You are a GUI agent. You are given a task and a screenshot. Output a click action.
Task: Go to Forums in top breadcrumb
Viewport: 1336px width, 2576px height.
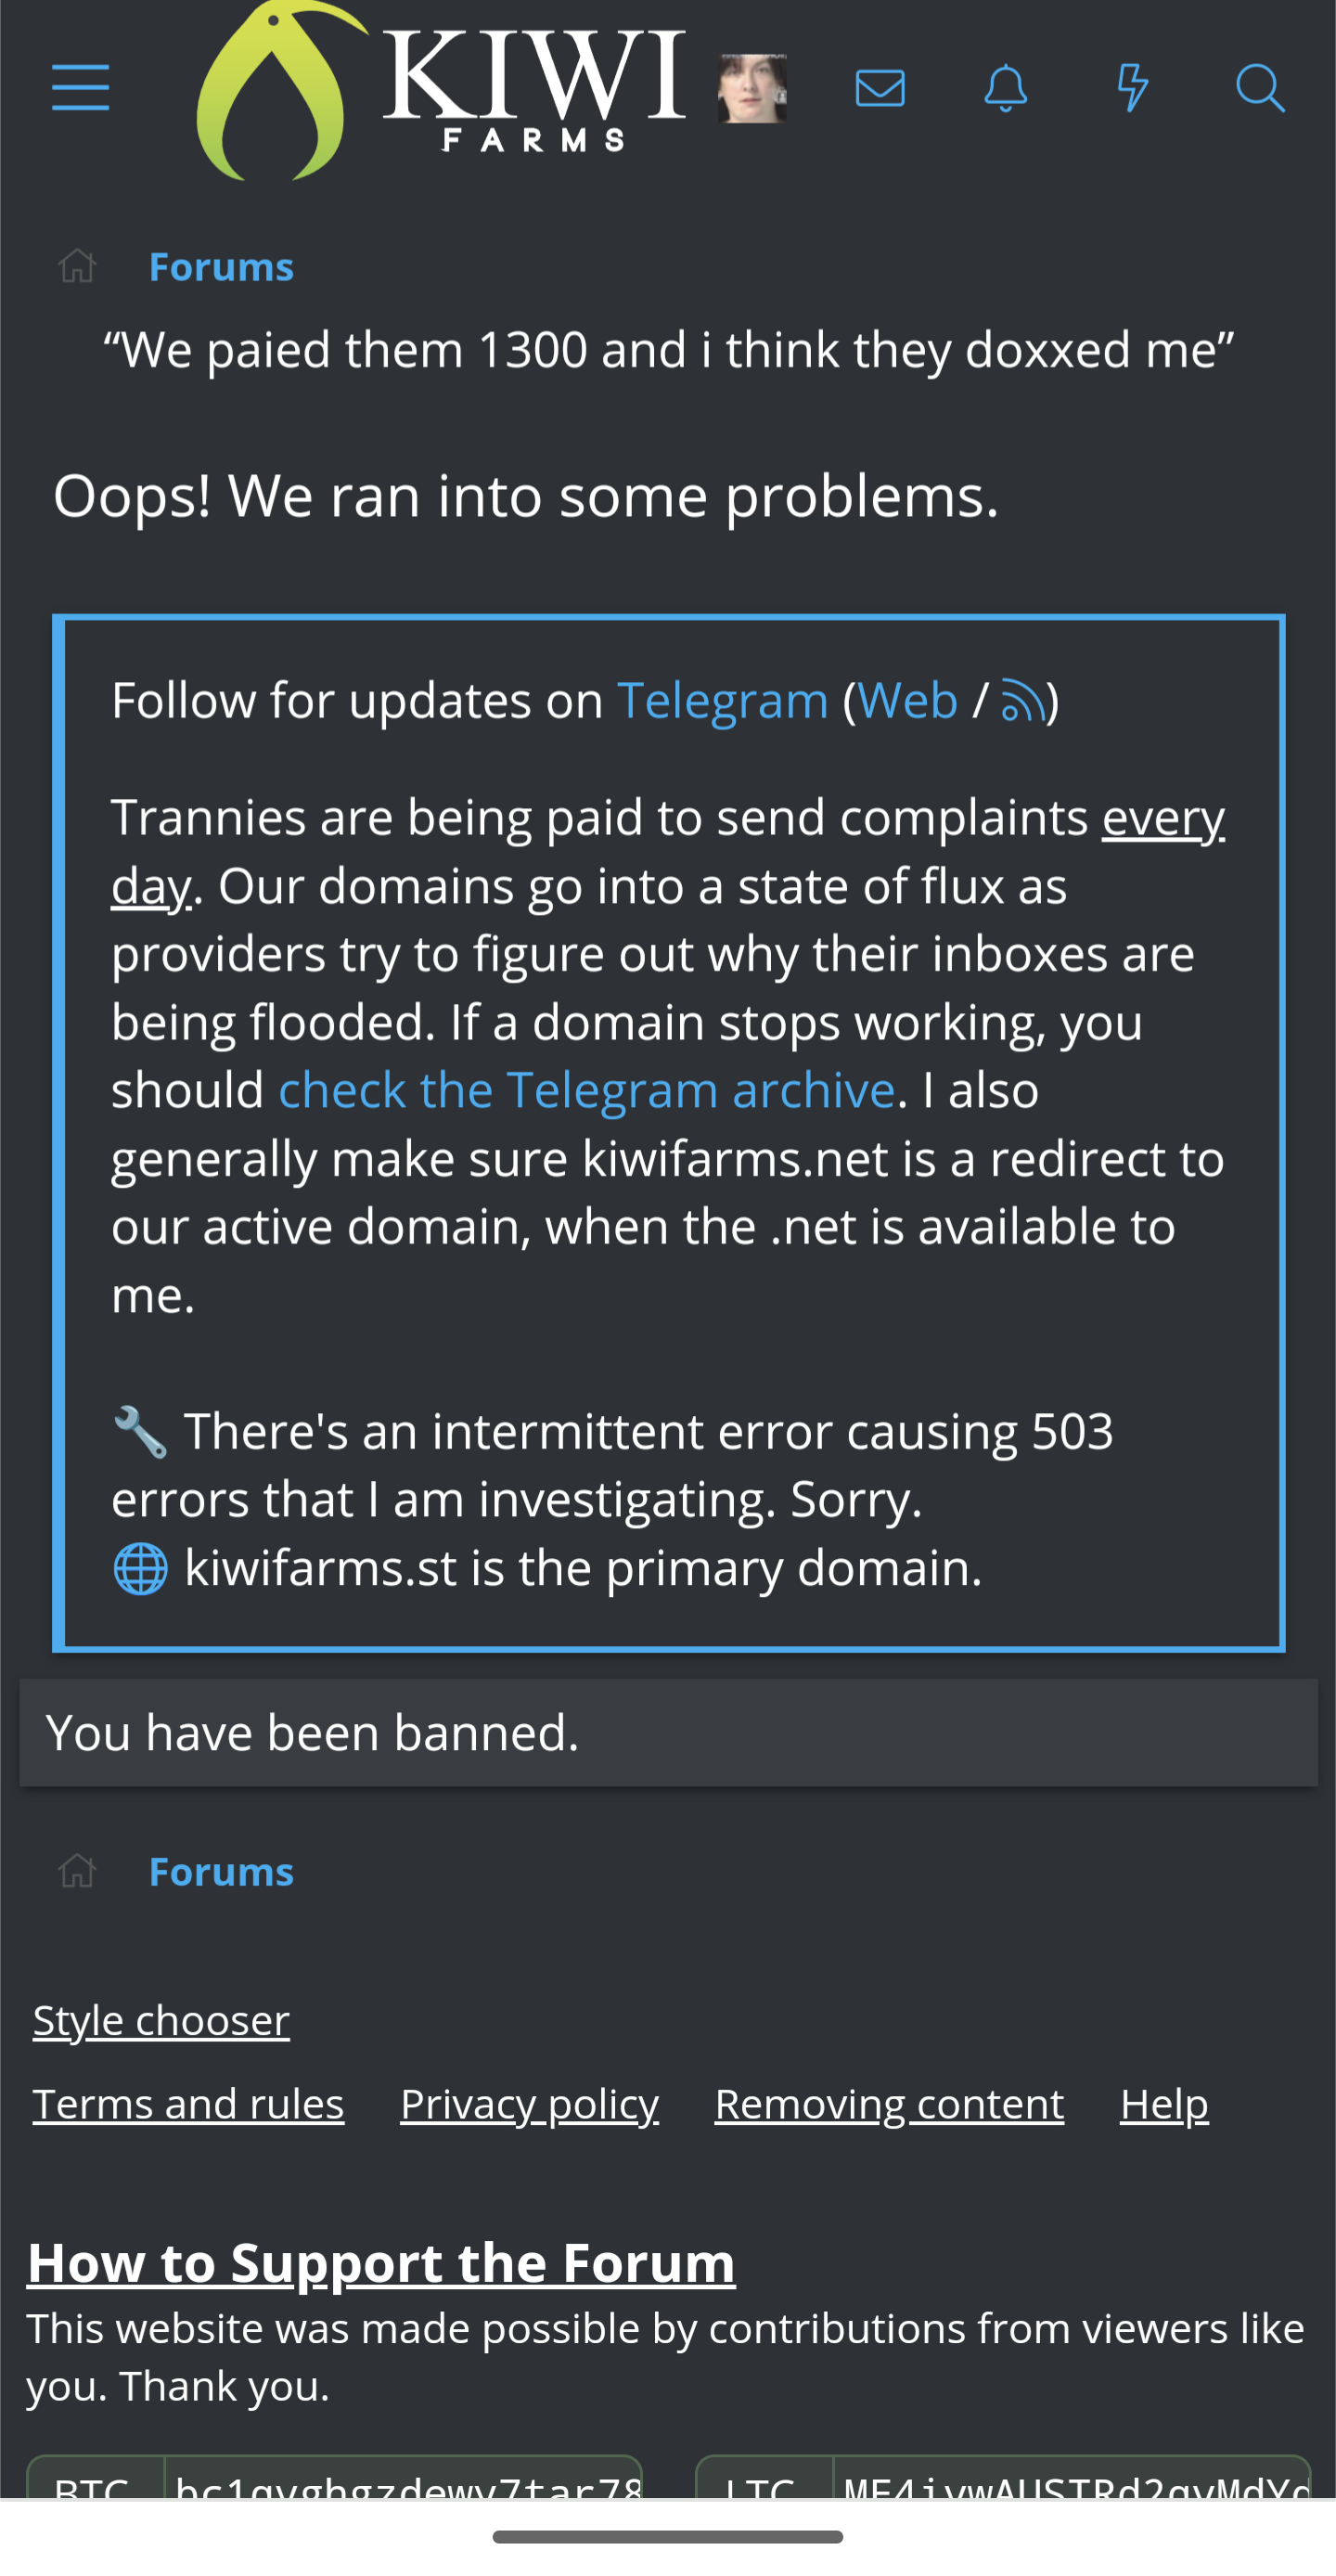point(221,267)
